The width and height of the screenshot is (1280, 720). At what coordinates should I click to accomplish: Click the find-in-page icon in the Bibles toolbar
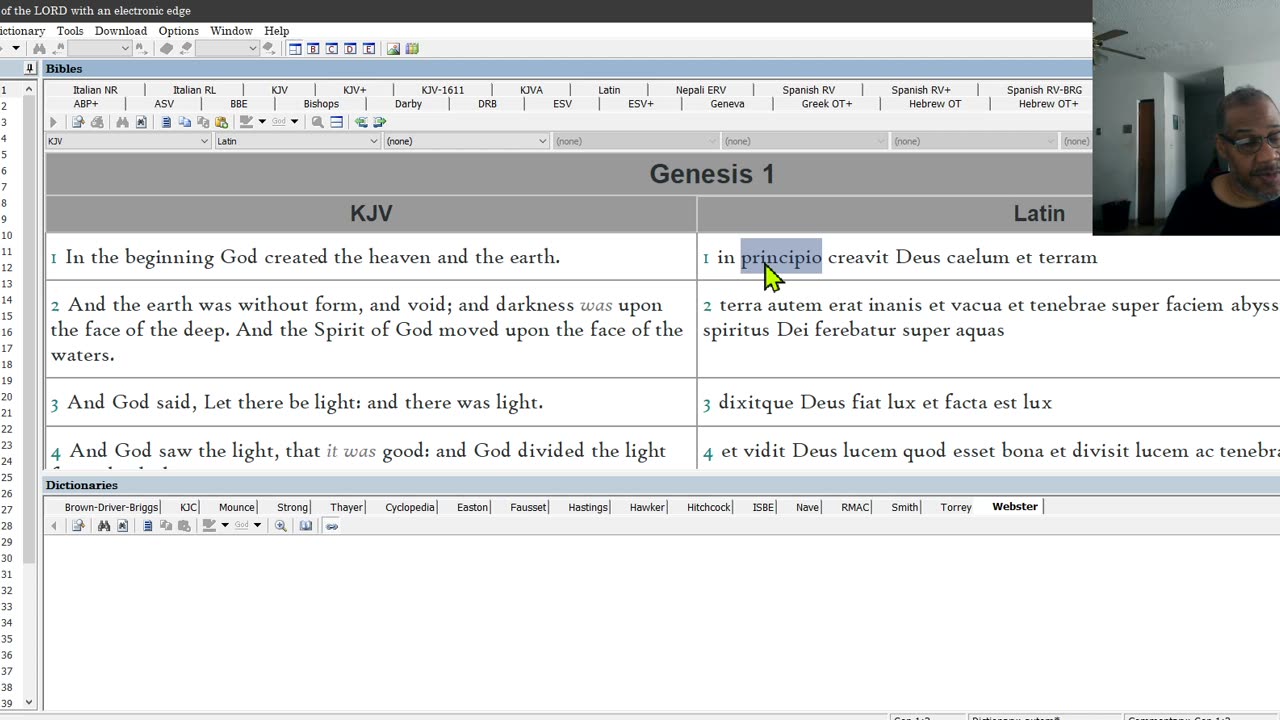tap(141, 122)
